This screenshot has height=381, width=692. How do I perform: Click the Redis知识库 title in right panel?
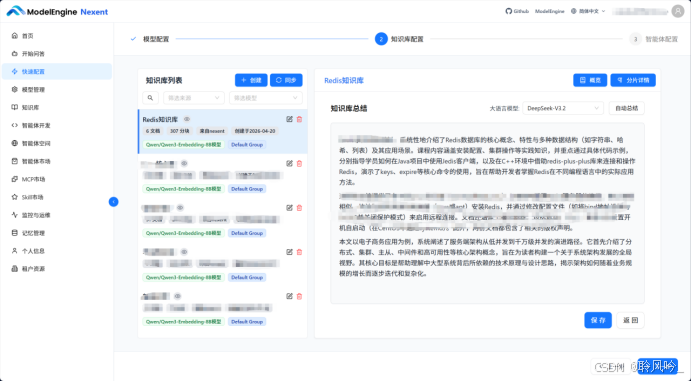(x=344, y=80)
